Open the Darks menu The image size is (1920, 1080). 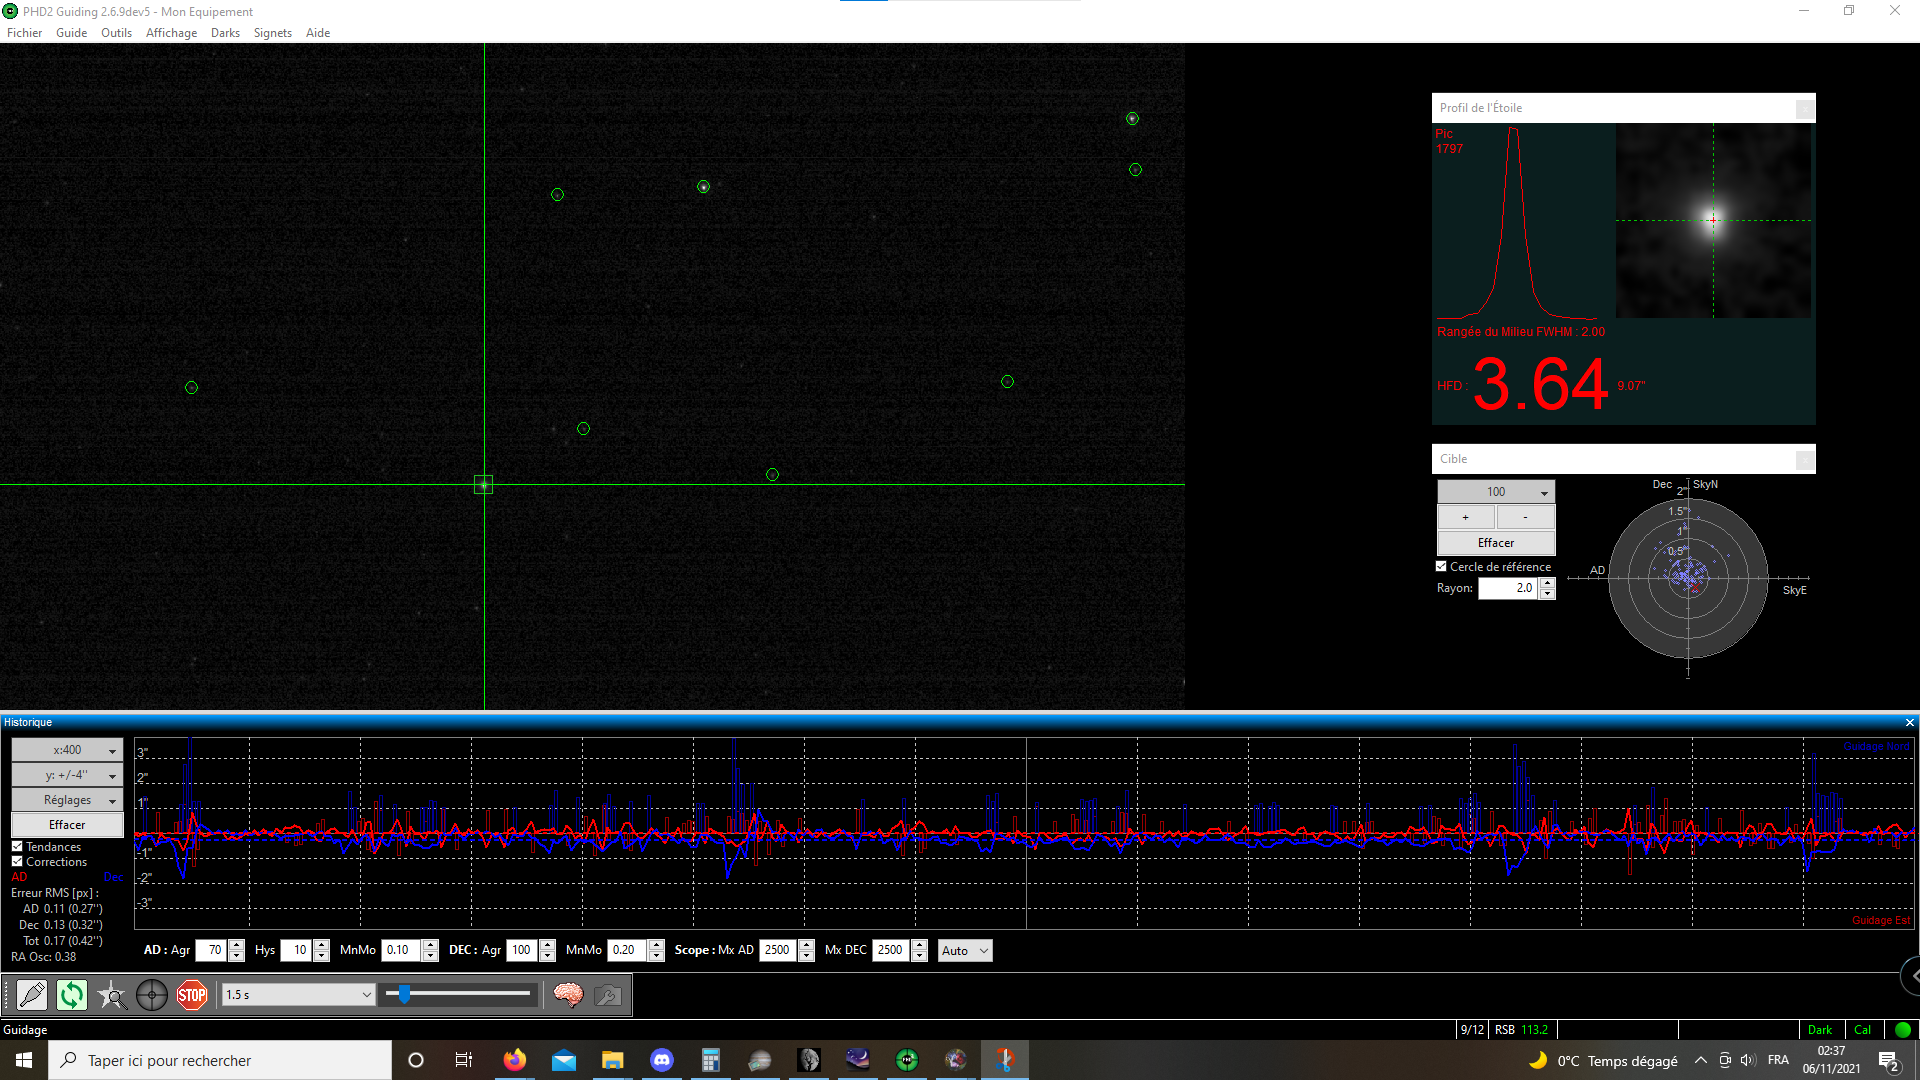(x=225, y=33)
